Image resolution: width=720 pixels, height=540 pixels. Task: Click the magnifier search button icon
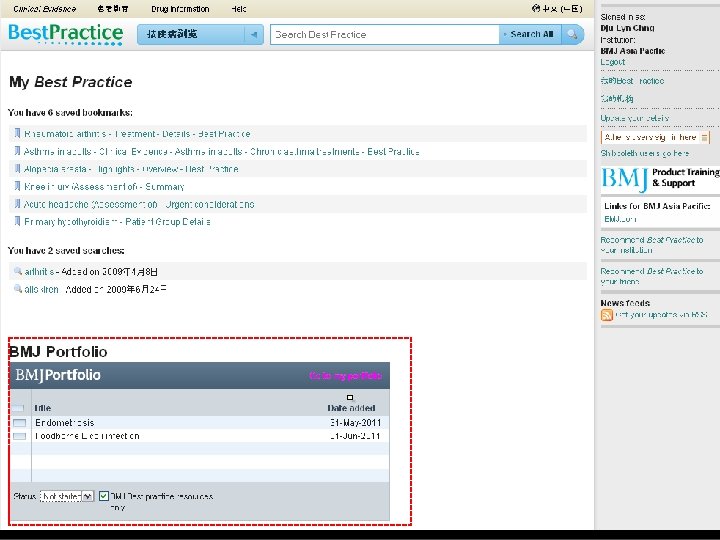click(572, 34)
